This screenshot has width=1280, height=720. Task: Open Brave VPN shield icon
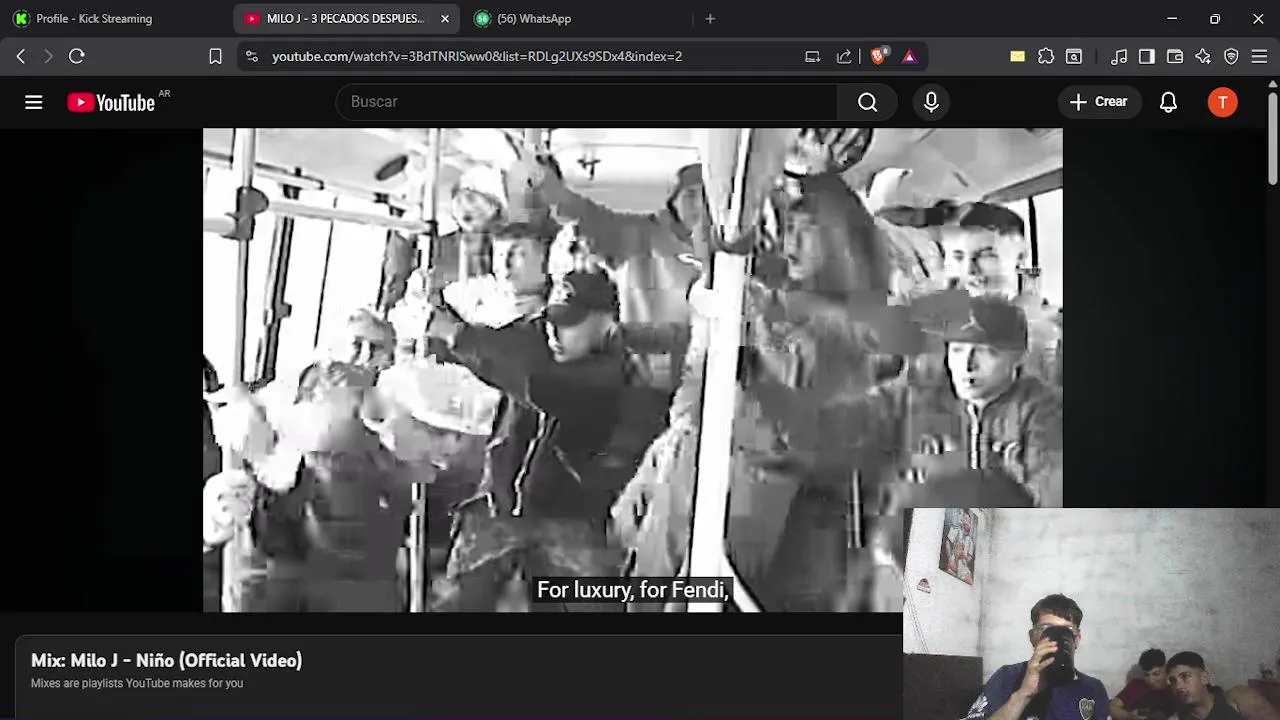coord(1231,56)
